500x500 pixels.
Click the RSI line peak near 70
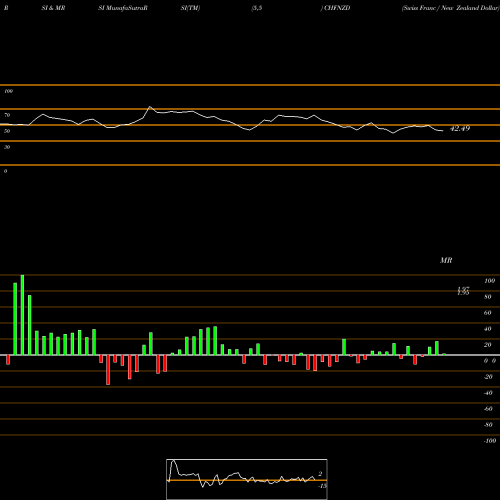150,107
